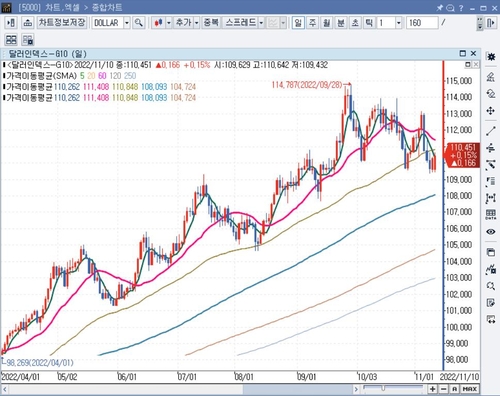Click the window layout icon in right sidebar
This screenshot has width=500, height=396.
491,252
